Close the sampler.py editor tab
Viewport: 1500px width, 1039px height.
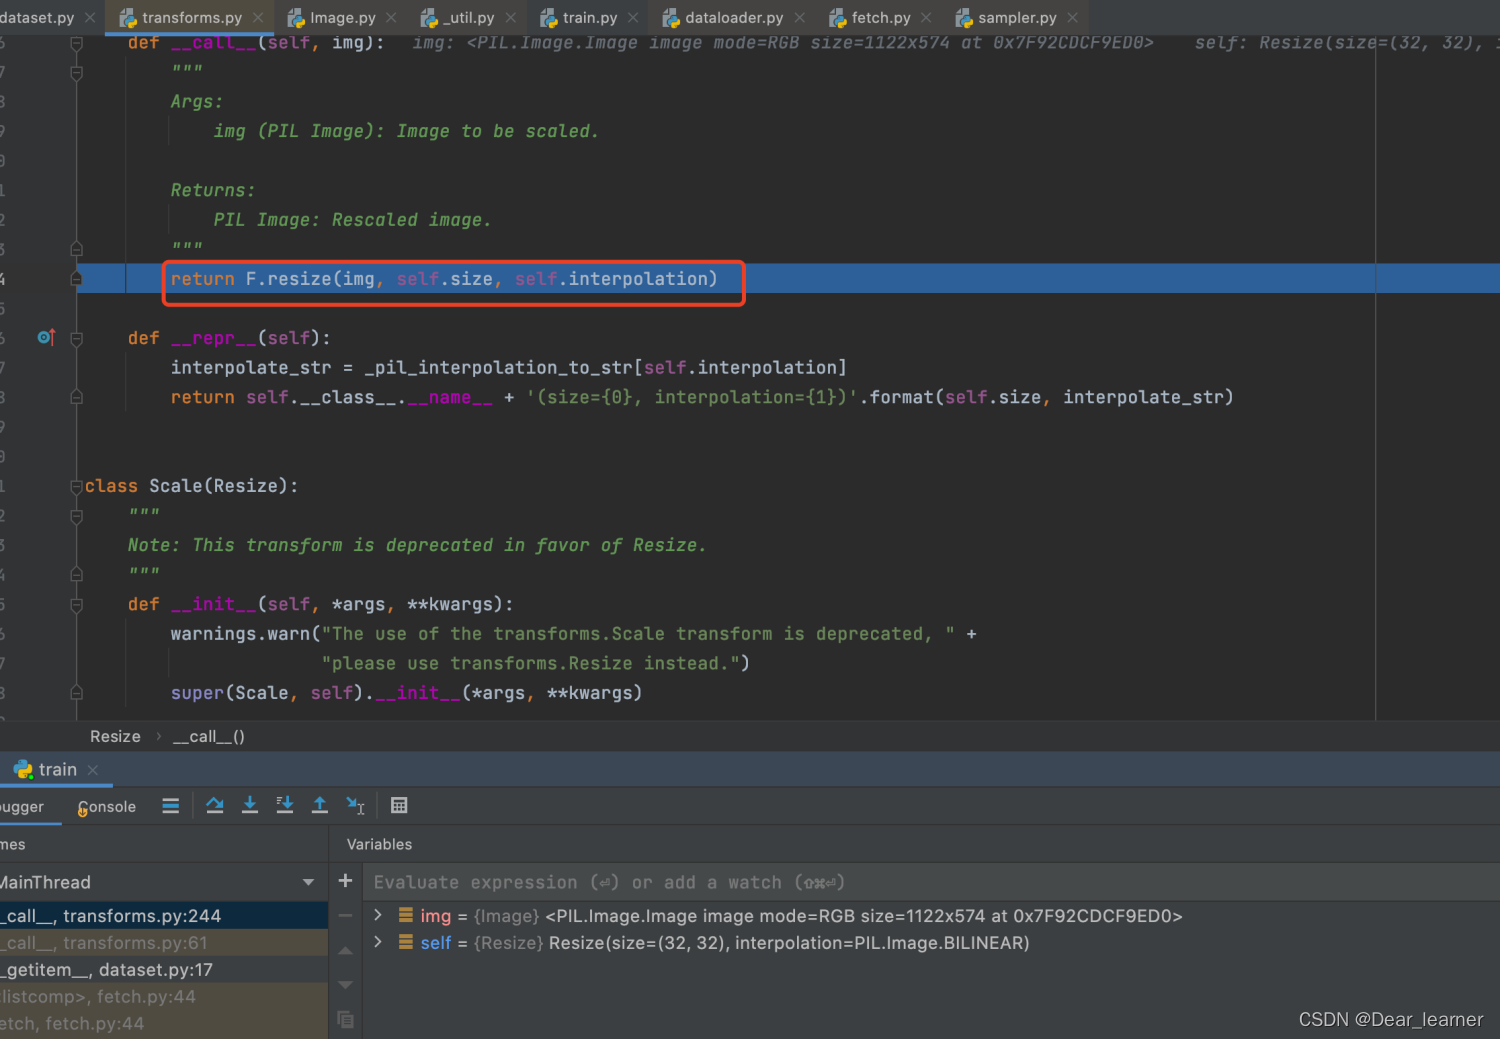tap(1072, 17)
